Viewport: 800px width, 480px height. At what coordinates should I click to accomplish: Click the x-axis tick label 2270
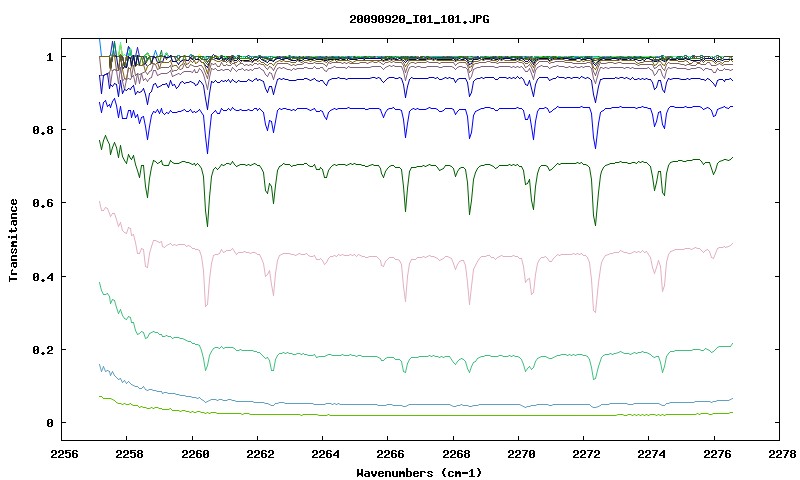coord(521,454)
